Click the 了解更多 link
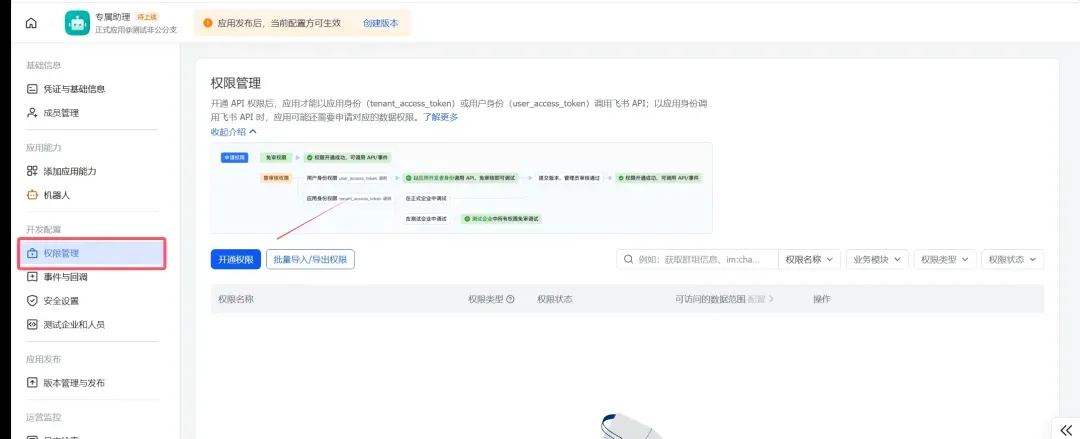Viewport: 1080px width, 439px height. pos(440,117)
